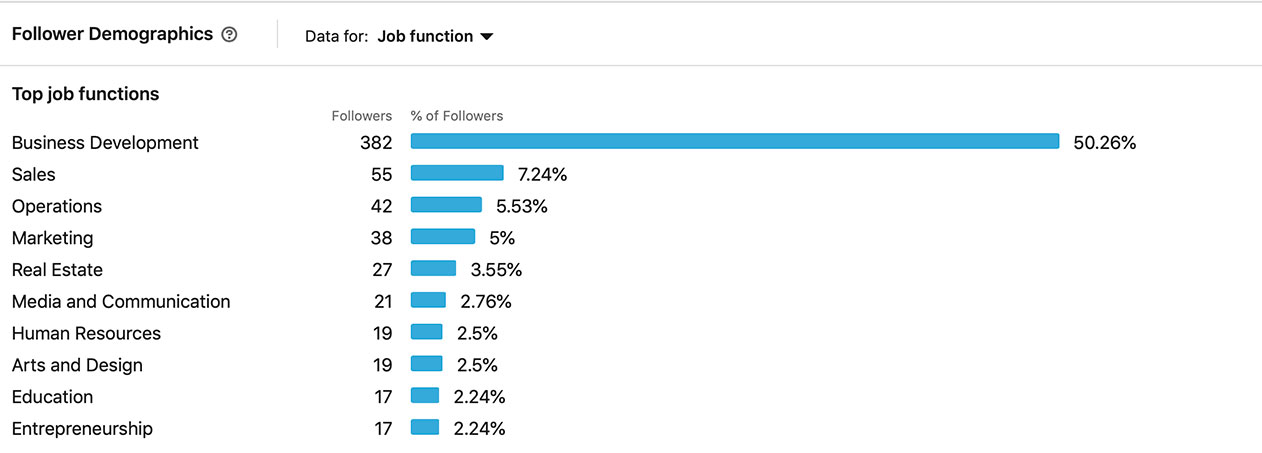The image size is (1262, 453).
Task: Click the Business Development label
Action: coord(105,143)
